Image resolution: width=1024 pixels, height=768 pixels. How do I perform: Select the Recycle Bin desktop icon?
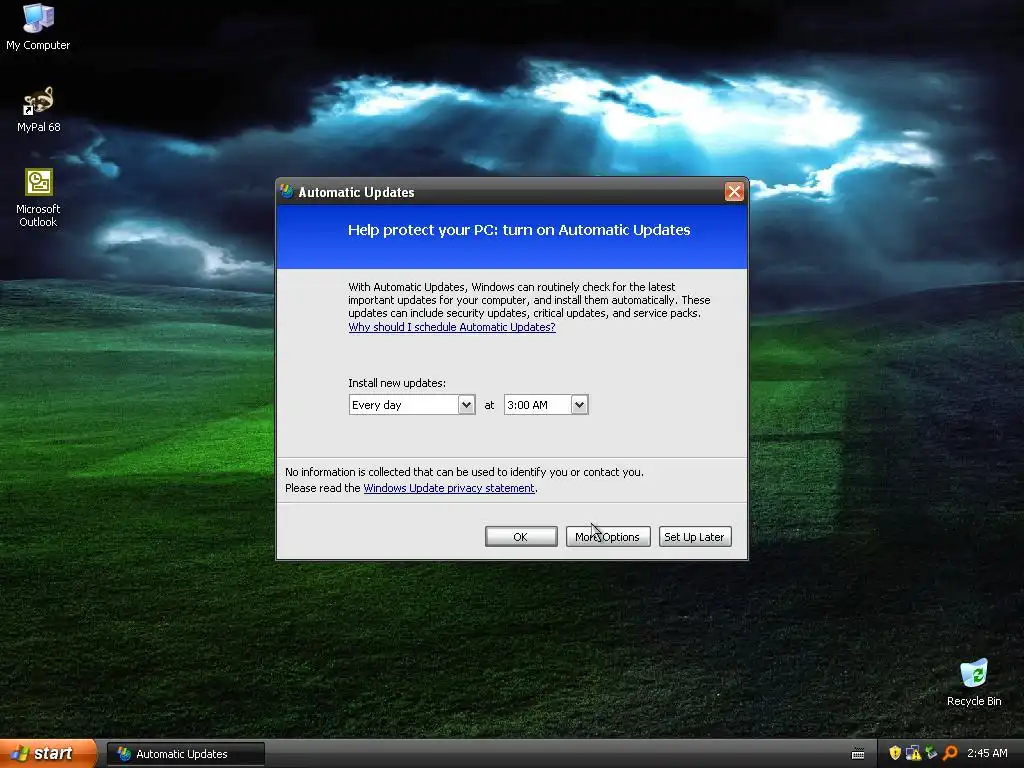pos(974,683)
